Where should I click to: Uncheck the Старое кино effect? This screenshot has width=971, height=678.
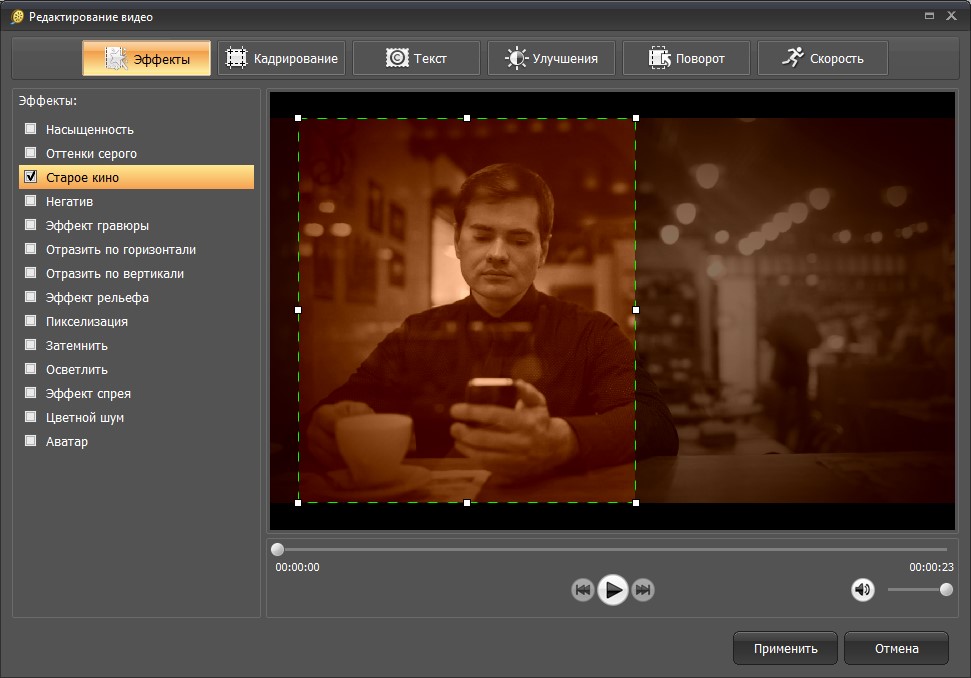point(31,177)
